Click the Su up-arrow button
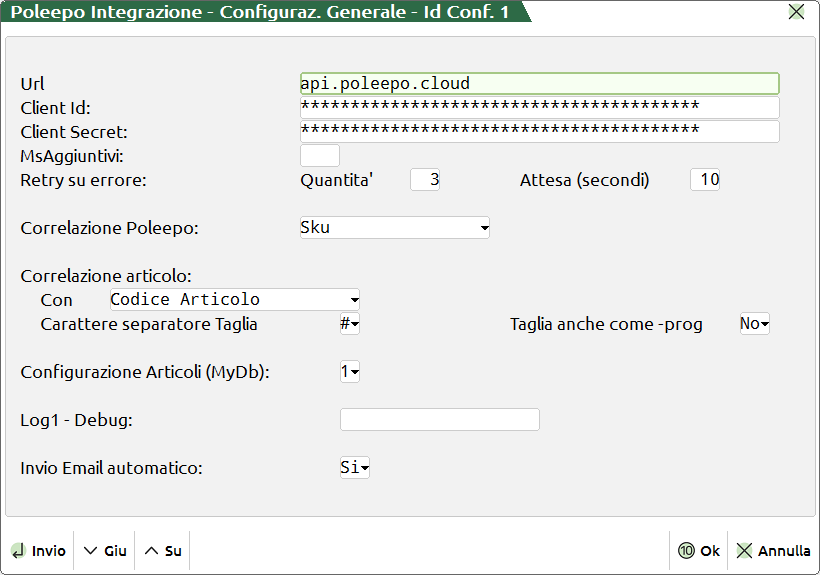The height and width of the screenshot is (575, 820). coord(162,551)
